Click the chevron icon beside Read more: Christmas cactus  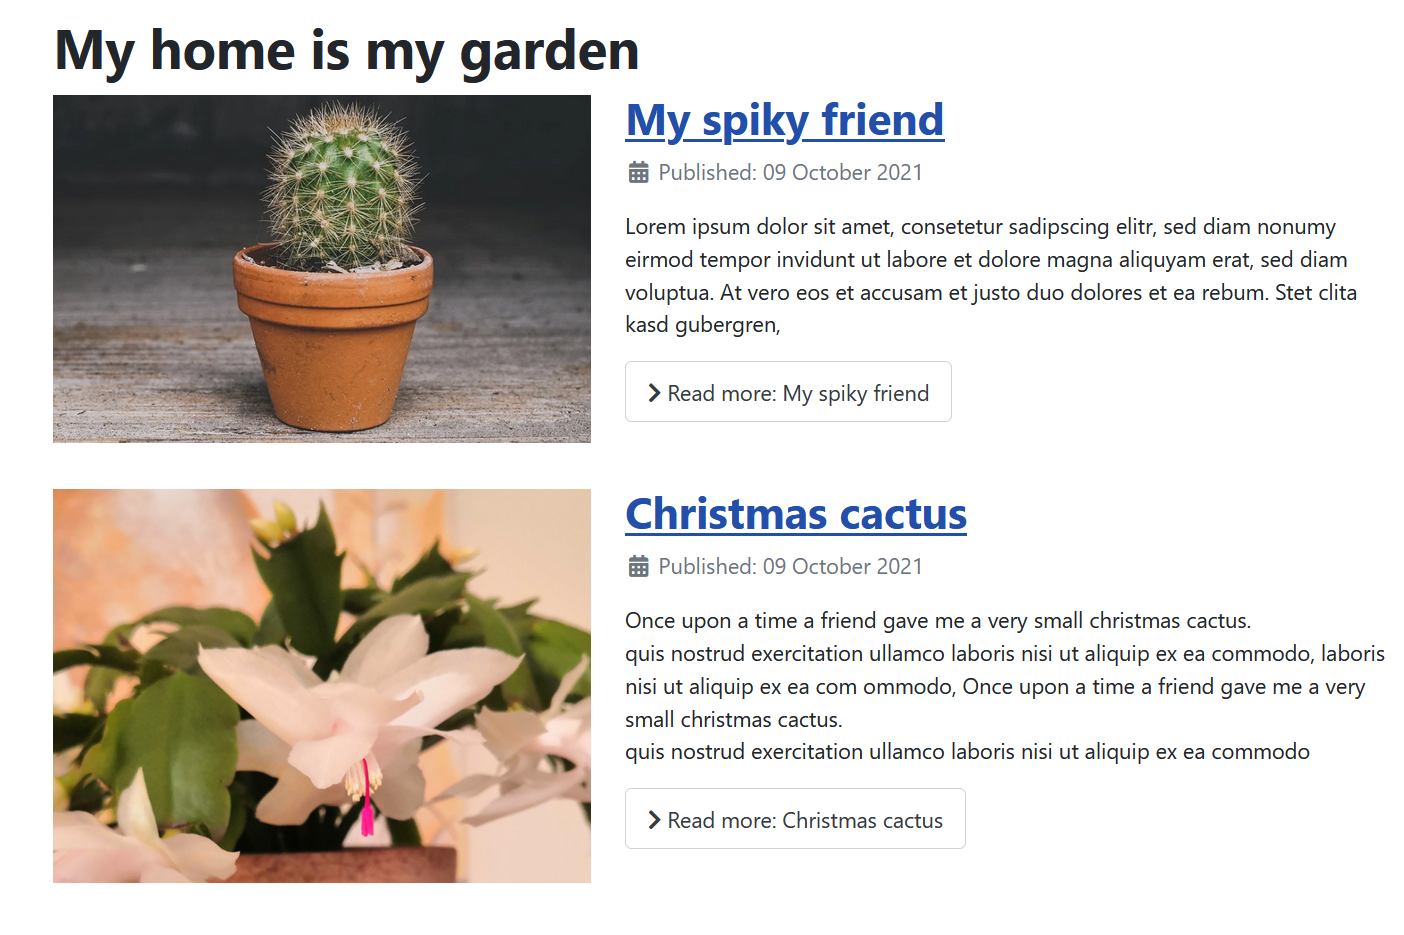click(x=654, y=820)
